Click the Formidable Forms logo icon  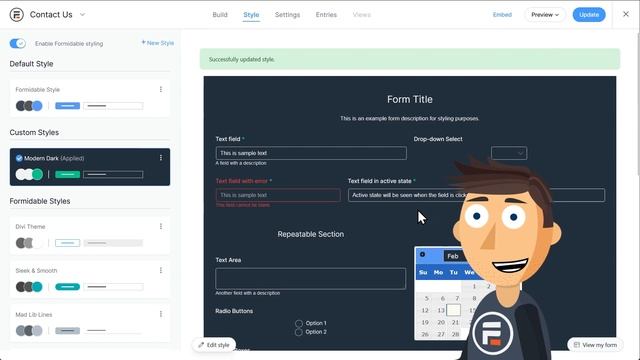click(16, 15)
